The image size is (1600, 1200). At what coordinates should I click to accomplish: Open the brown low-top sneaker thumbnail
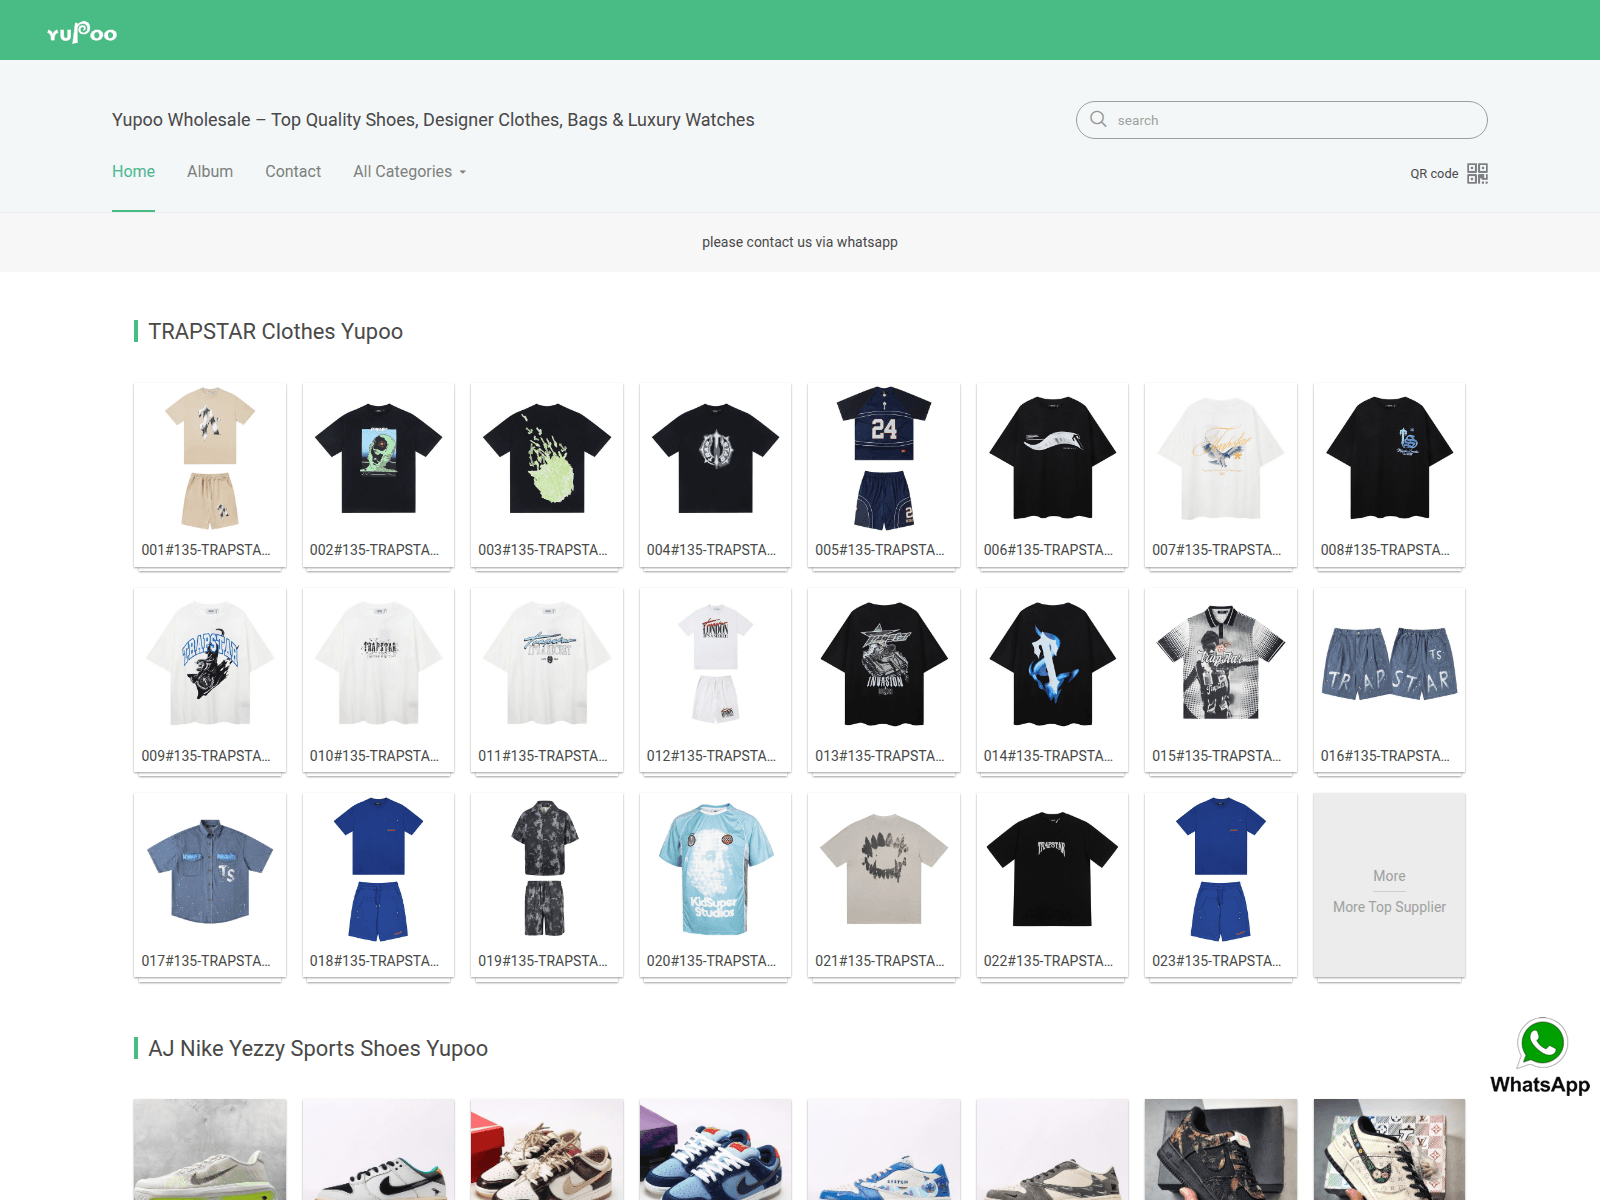point(1052,1149)
